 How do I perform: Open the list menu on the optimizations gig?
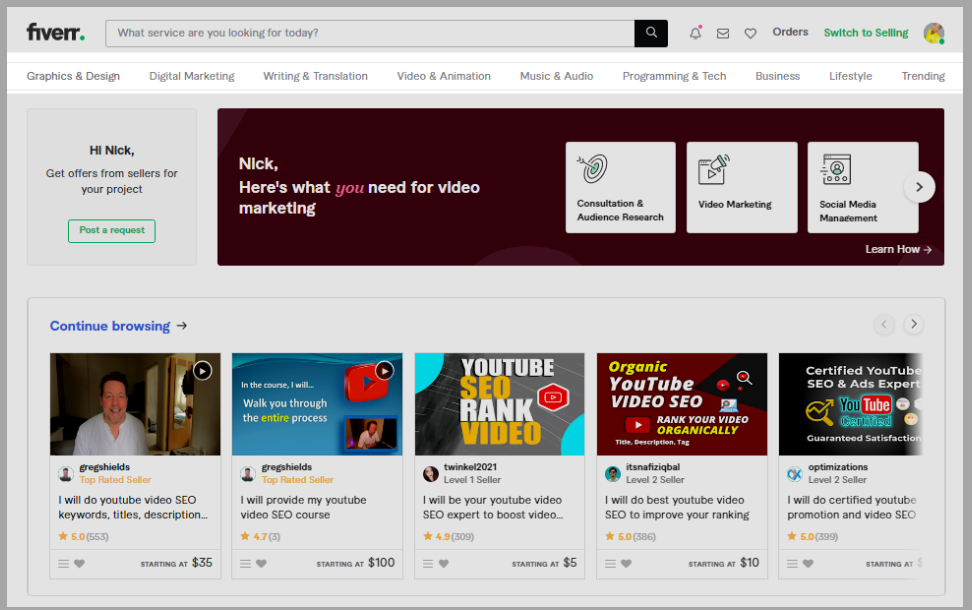(792, 564)
